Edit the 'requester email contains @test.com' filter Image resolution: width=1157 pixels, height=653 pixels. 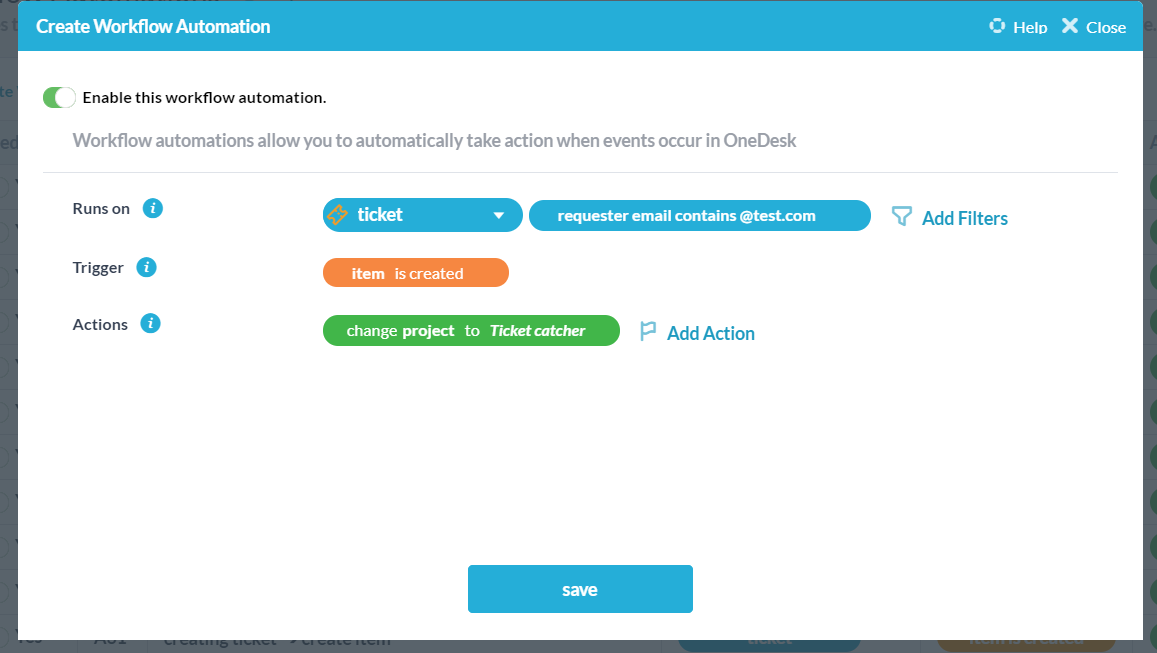pyautogui.click(x=699, y=214)
